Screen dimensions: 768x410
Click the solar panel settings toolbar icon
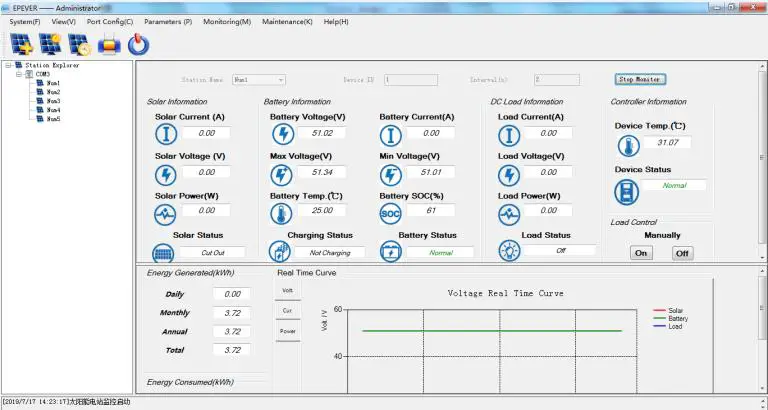[x=50, y=44]
